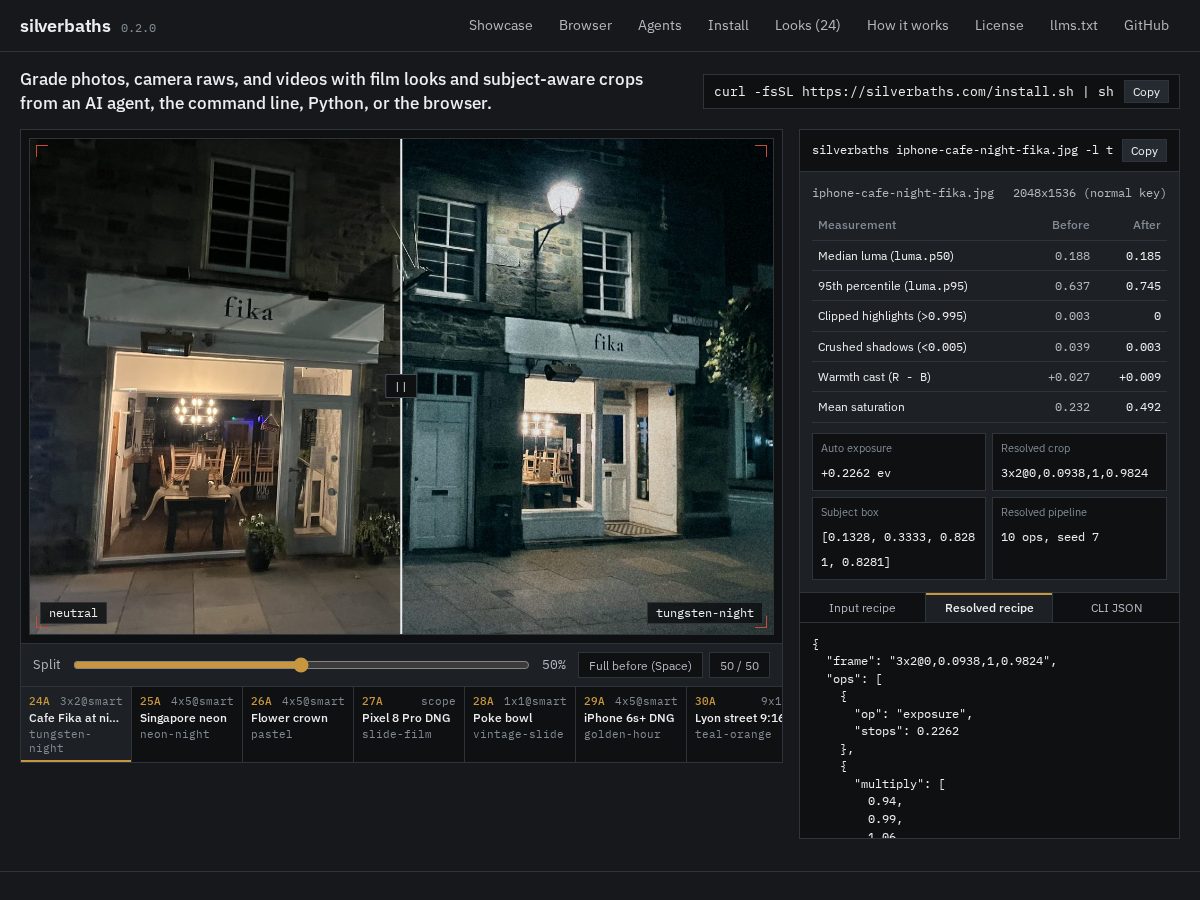Click the 95th percentile (luma.p95) row

click(x=989, y=286)
